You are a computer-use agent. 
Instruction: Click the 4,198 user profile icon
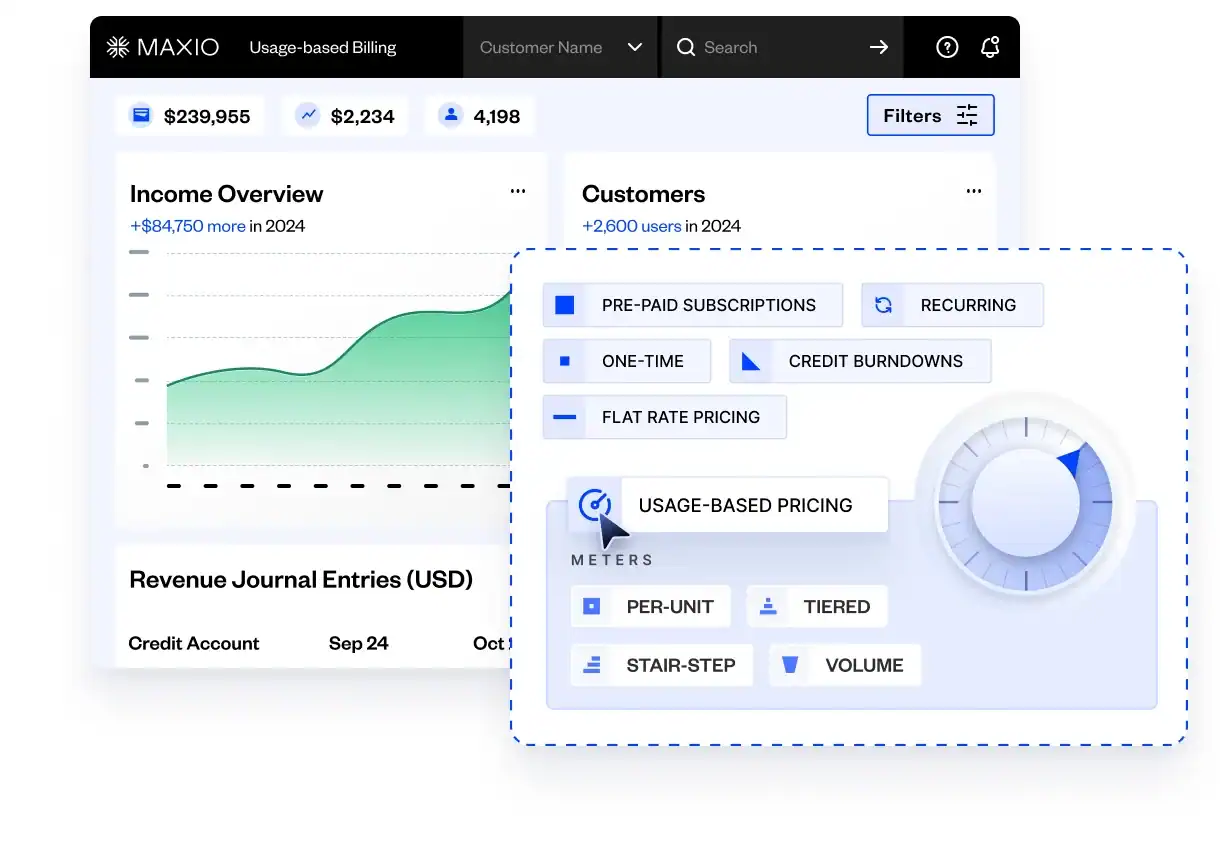pyautogui.click(x=451, y=116)
